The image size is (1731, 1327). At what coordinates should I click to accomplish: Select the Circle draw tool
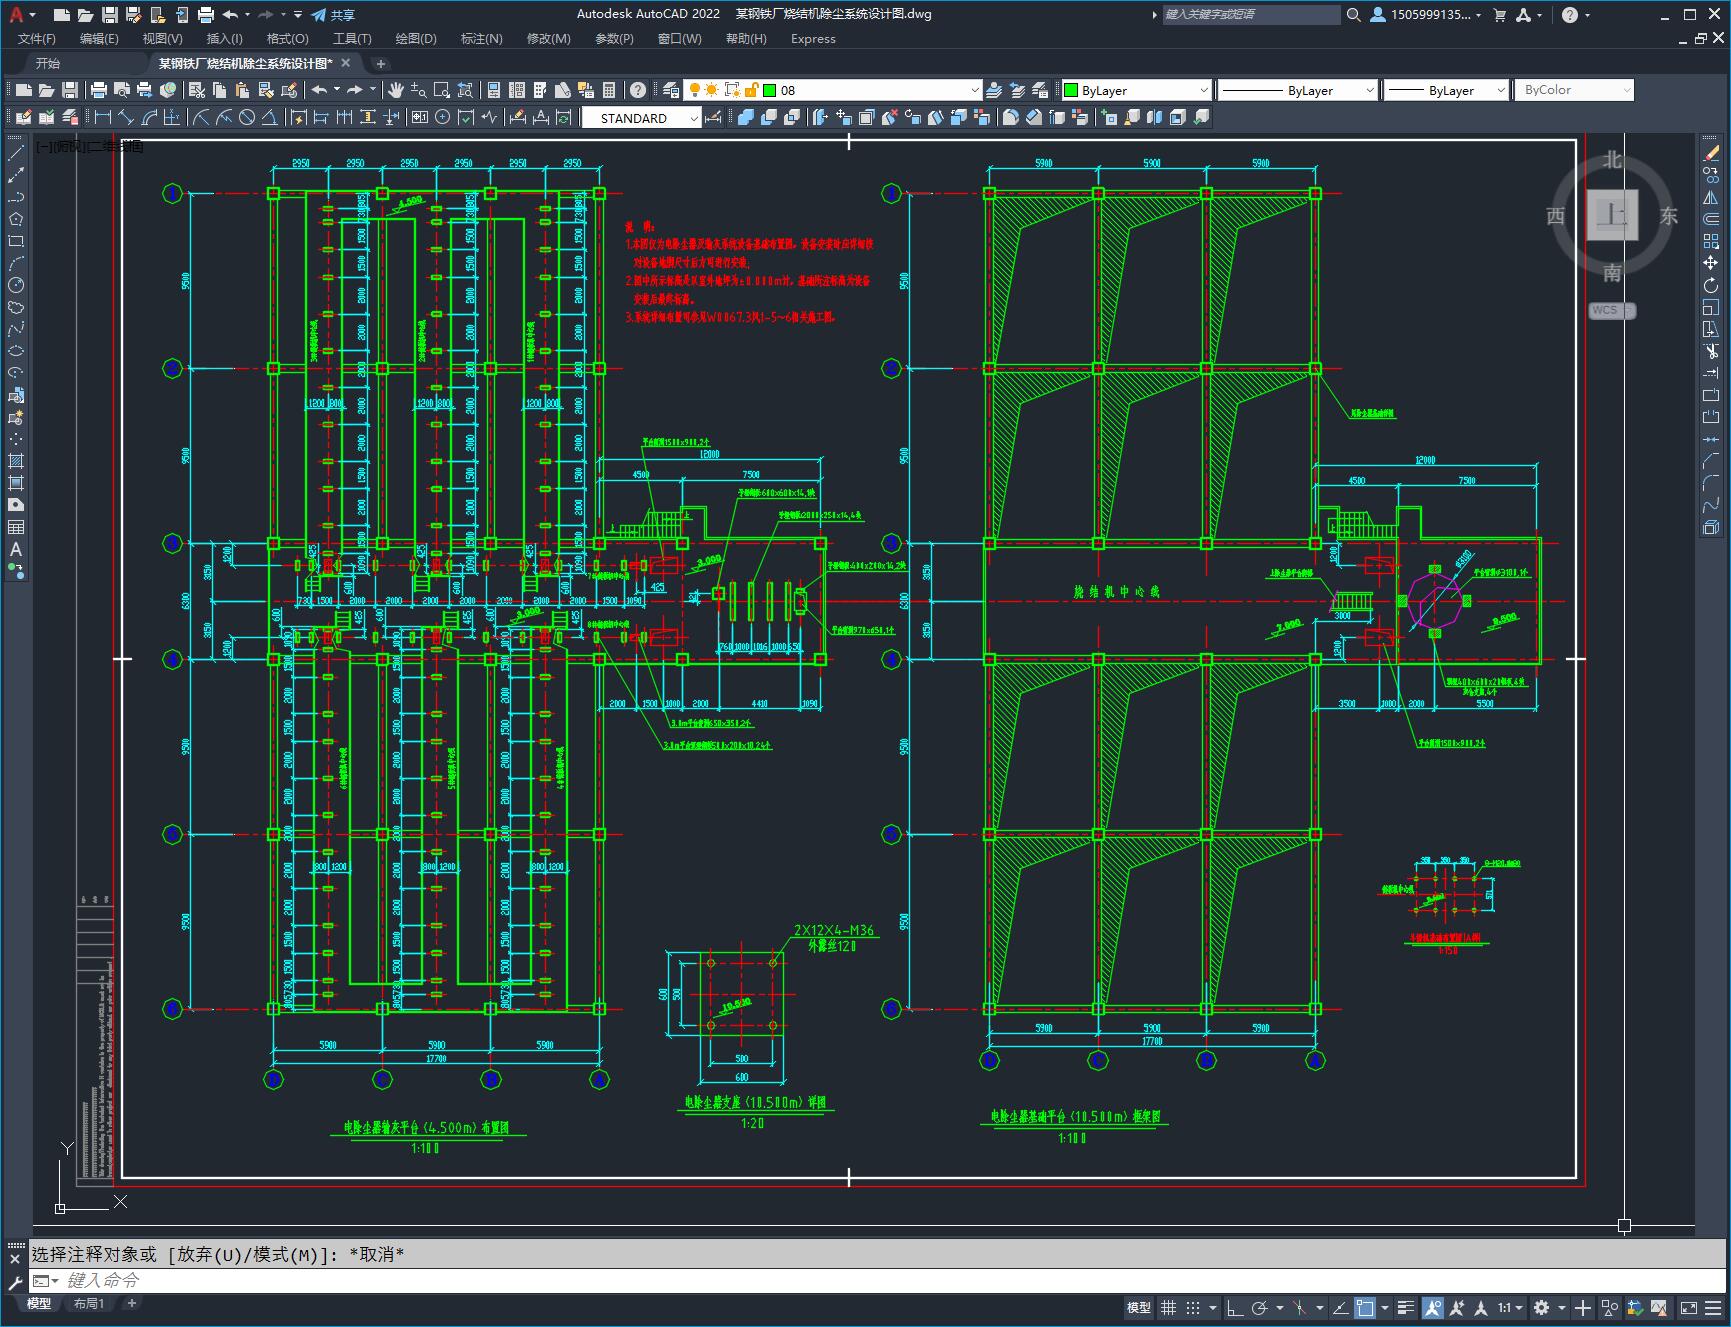[16, 285]
